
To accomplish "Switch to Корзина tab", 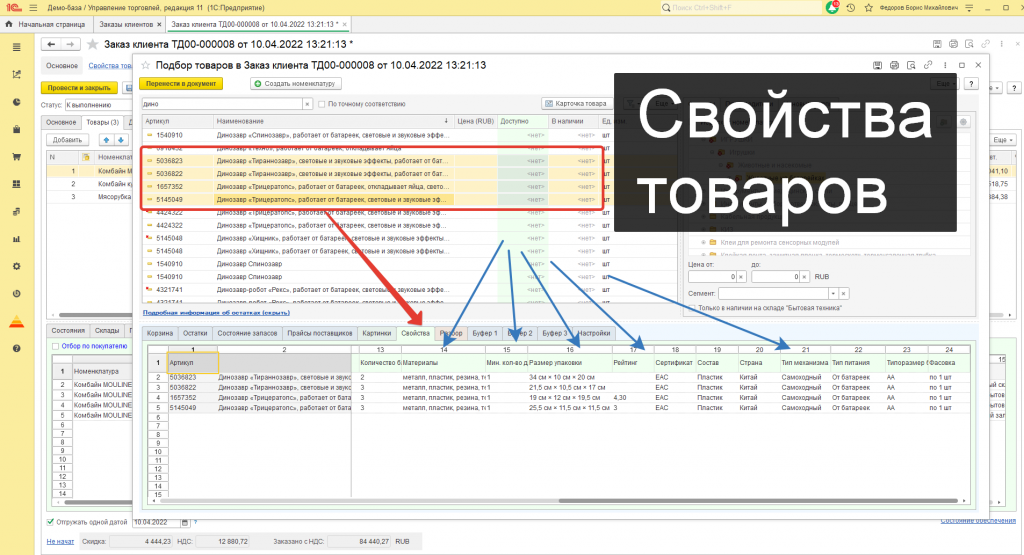I will click(x=160, y=333).
